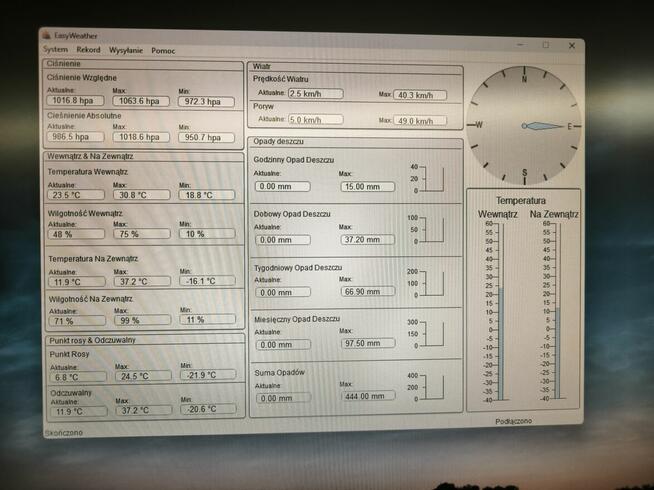Open the Wysyłanie menu
The width and height of the screenshot is (654, 490).
coord(126,50)
